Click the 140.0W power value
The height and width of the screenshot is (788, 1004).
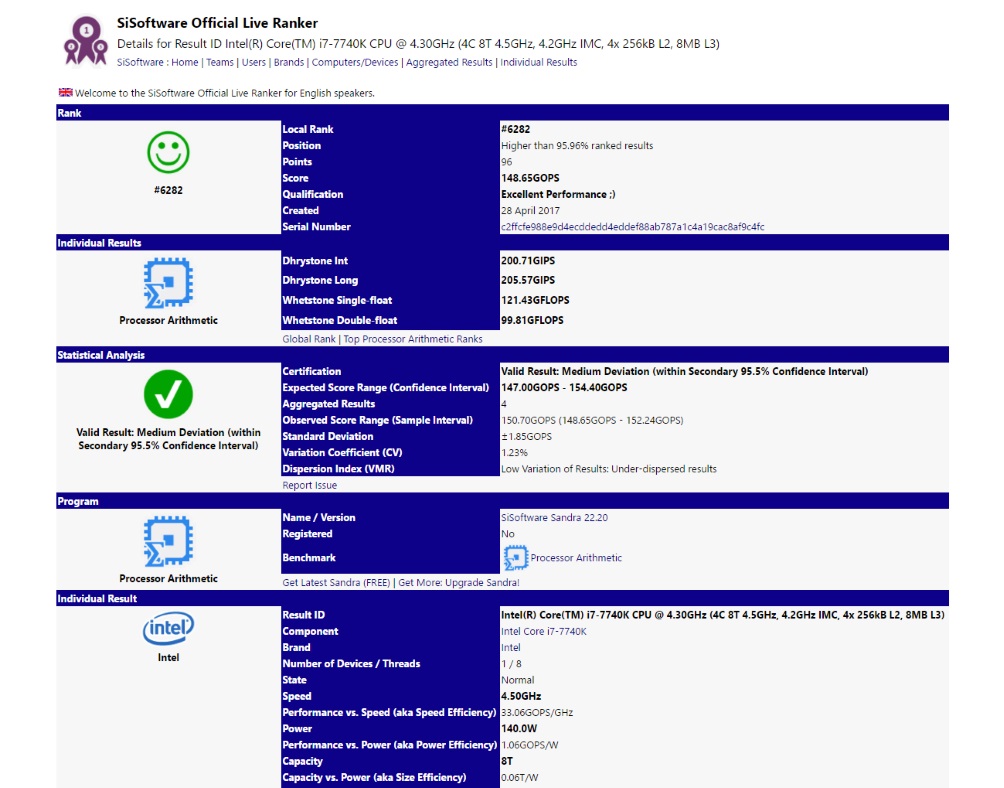point(519,728)
